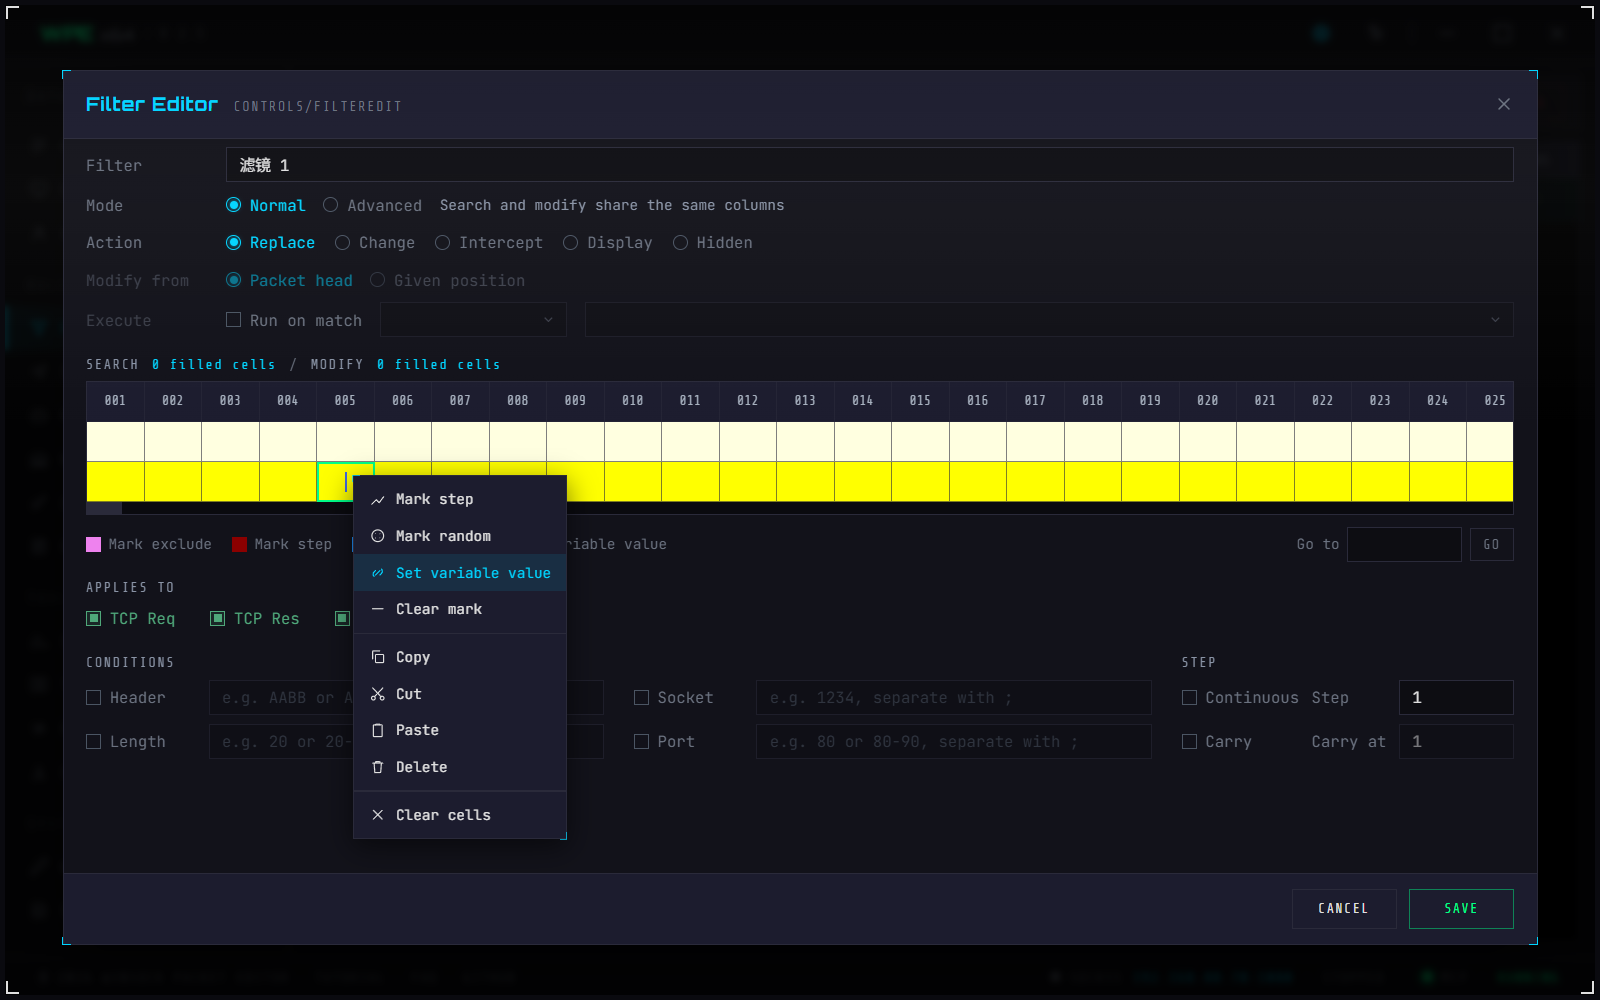Select Given position radio button
This screenshot has height=1000, width=1600.
coord(377,281)
